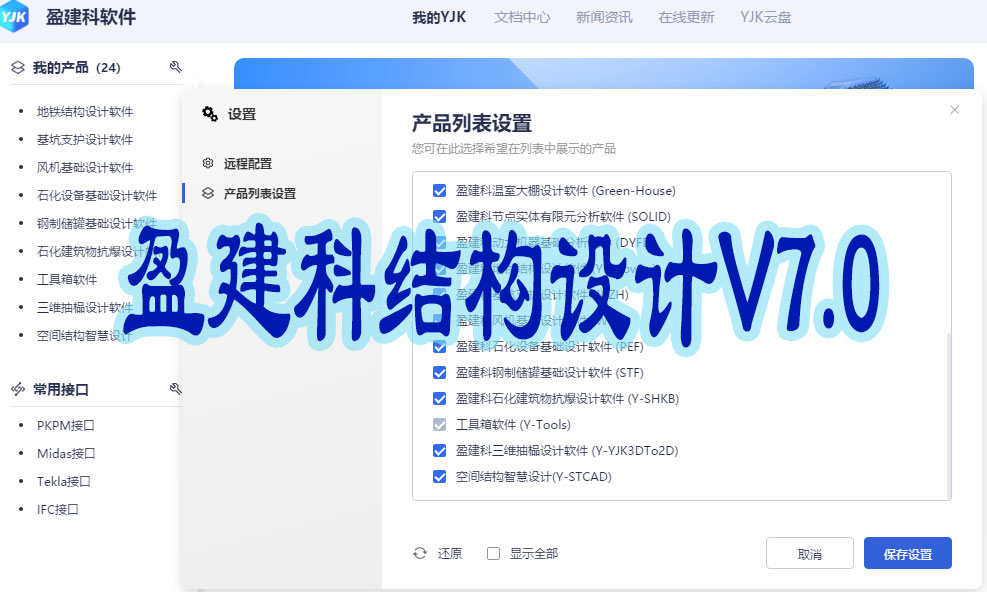The image size is (987, 592).
Task: Select 远程配置 in settings sidebar
Action: click(247, 164)
